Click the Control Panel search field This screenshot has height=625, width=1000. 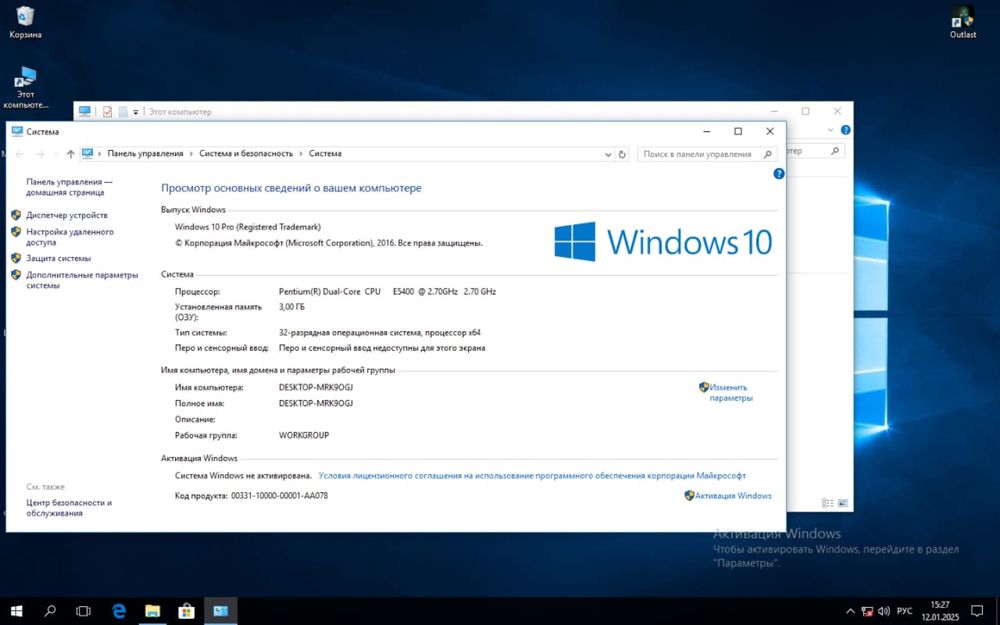(700, 154)
